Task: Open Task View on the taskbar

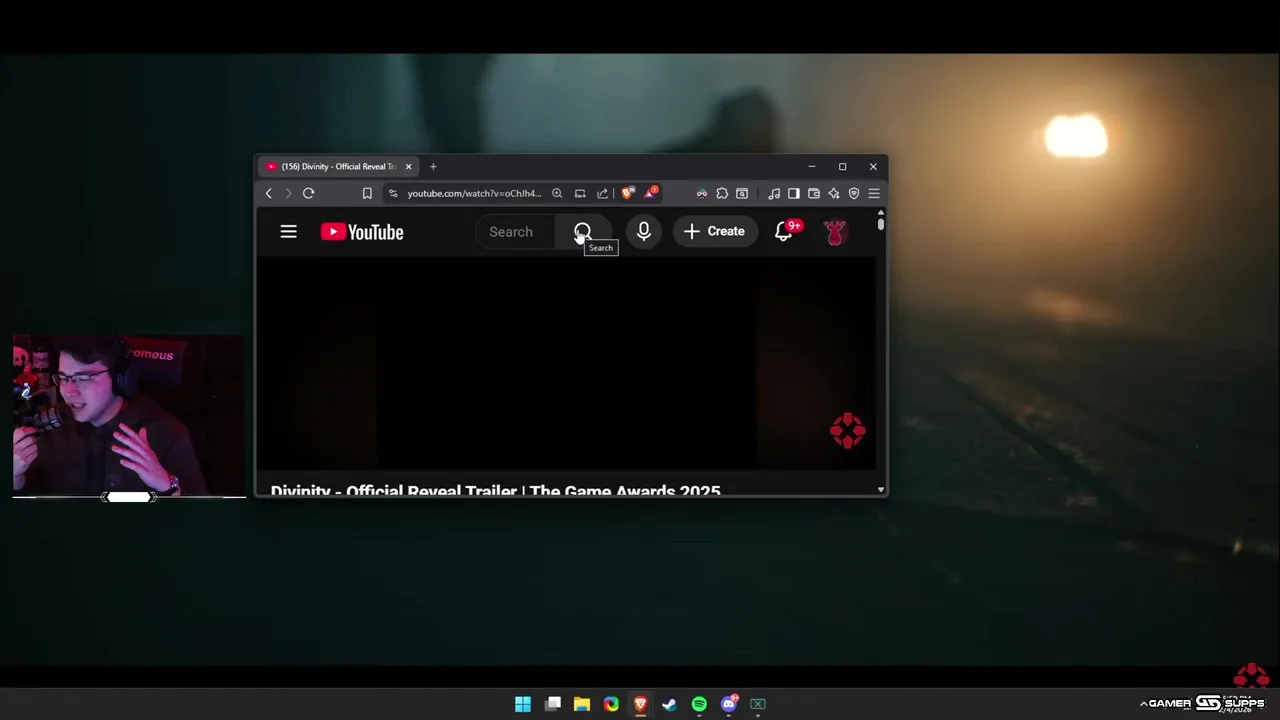Action: click(x=553, y=704)
